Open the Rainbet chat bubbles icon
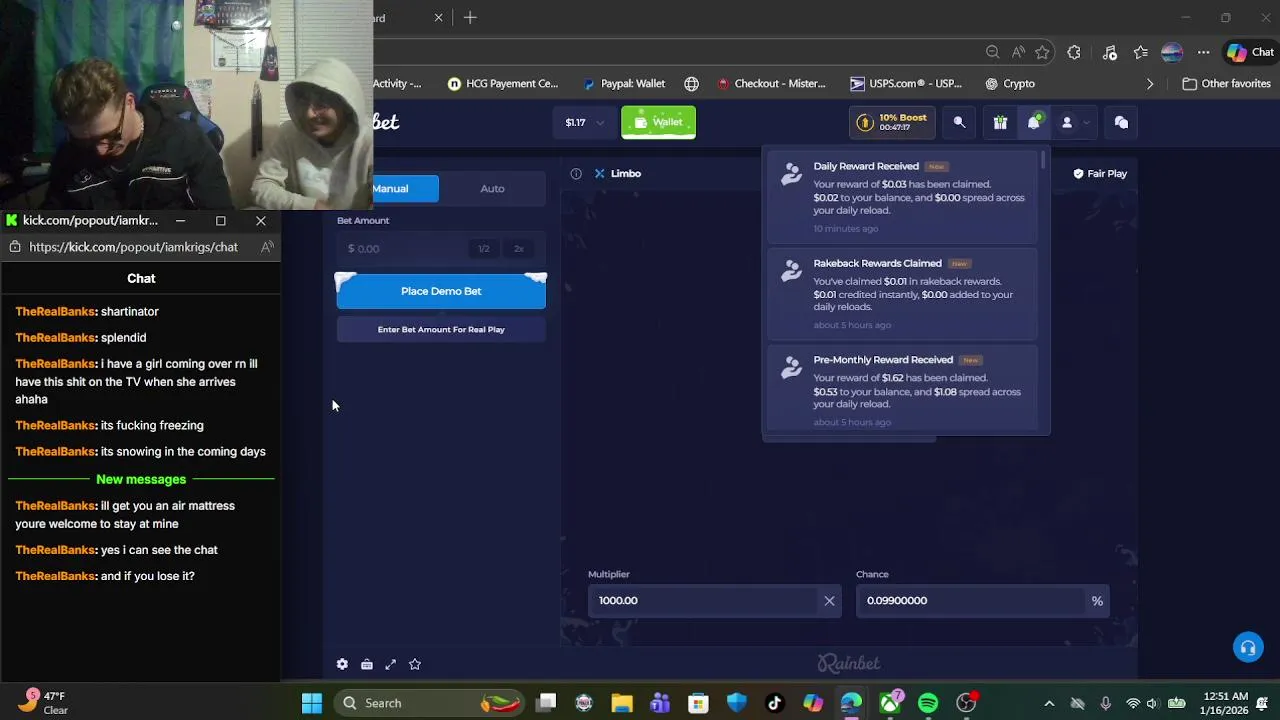This screenshot has width=1280, height=720. (1121, 122)
